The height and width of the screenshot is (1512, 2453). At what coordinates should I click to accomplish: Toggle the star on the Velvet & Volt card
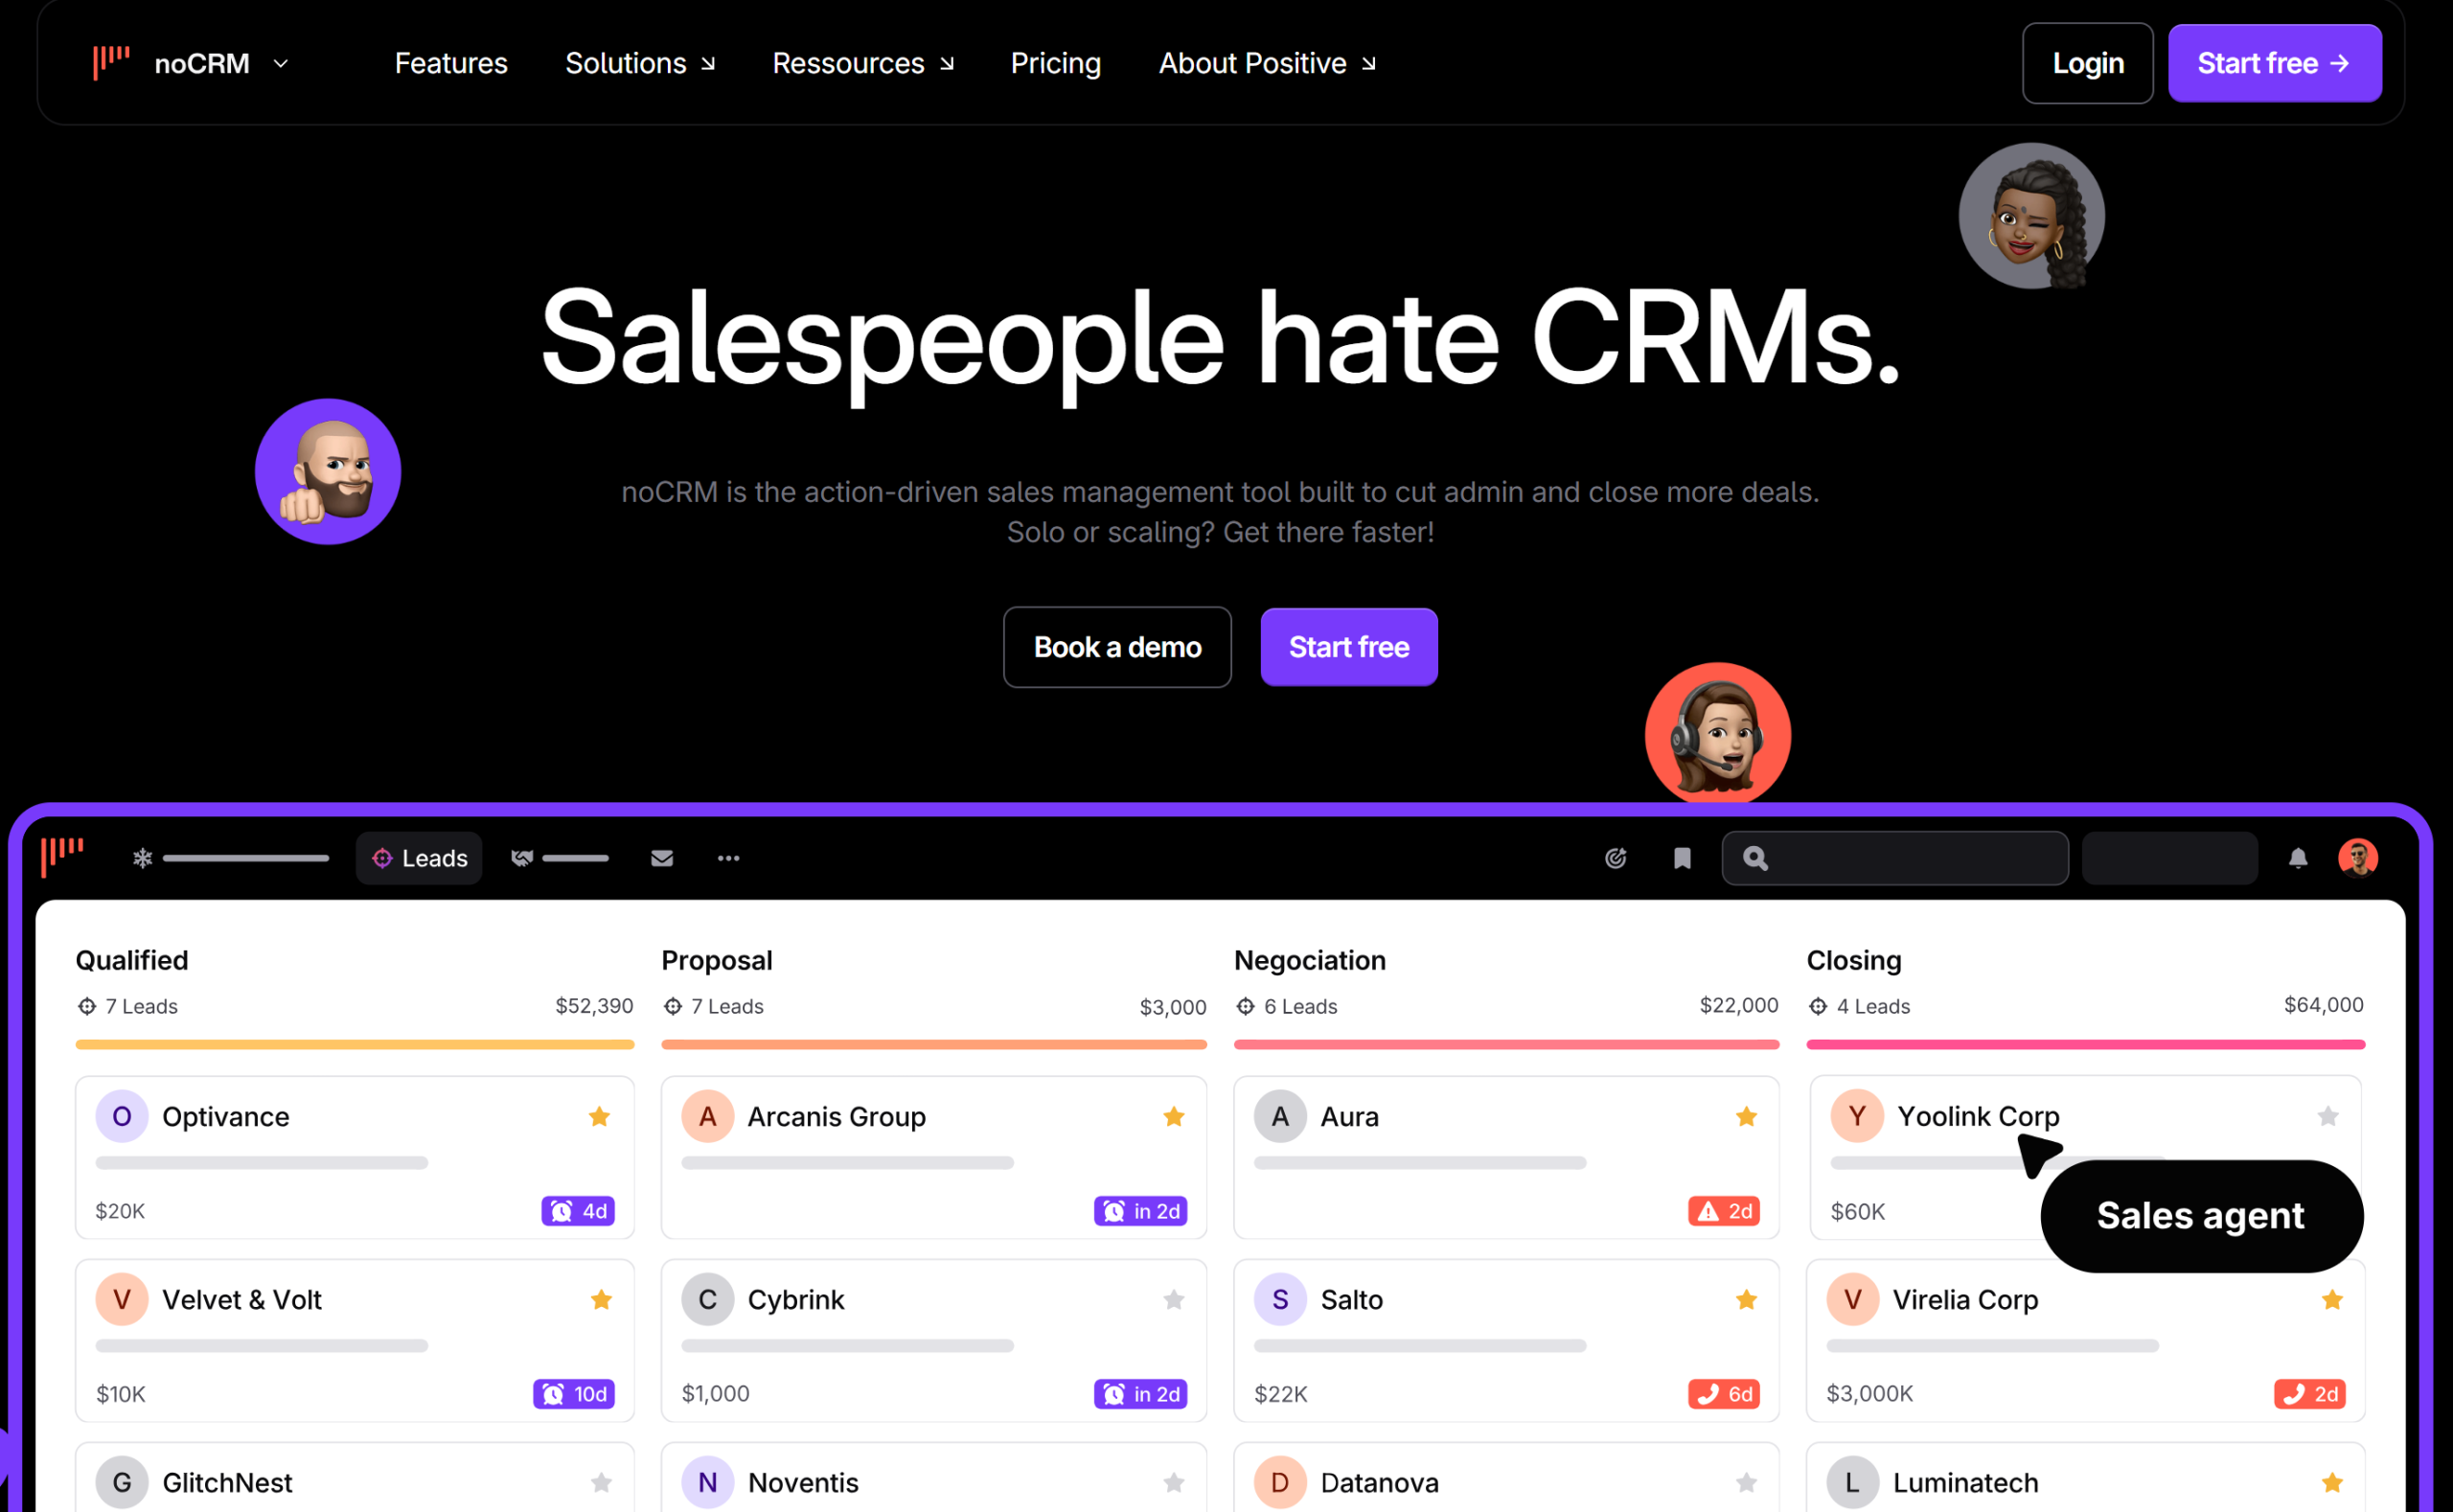coord(601,1299)
